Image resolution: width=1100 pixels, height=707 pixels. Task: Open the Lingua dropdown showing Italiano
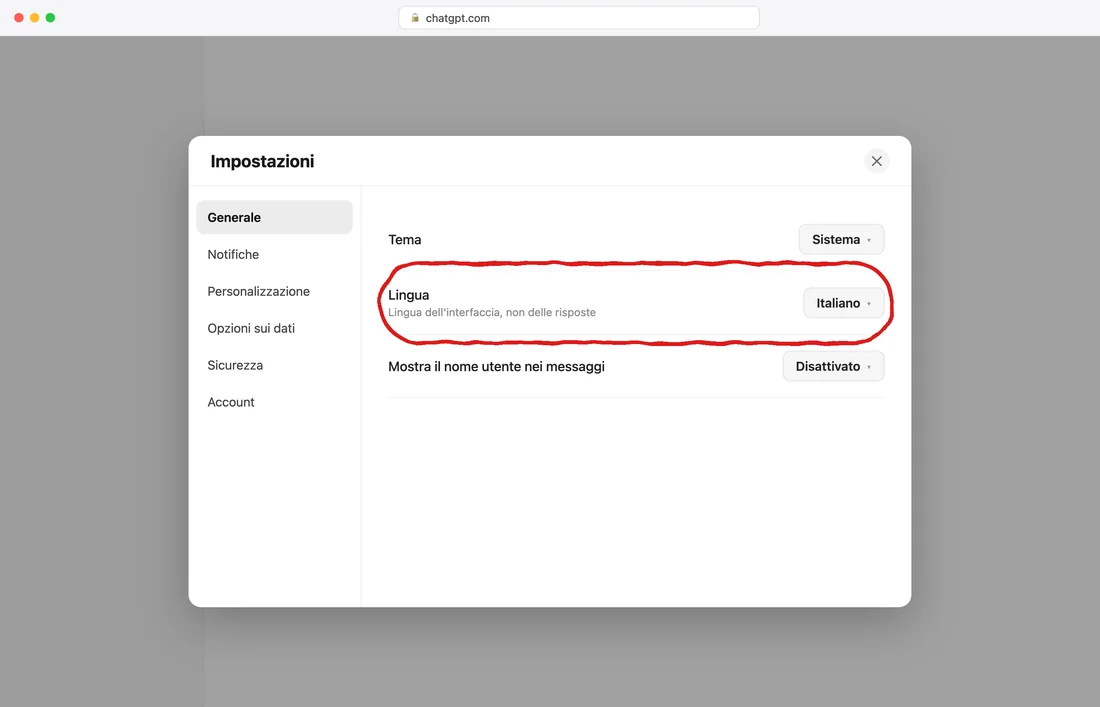tap(843, 303)
